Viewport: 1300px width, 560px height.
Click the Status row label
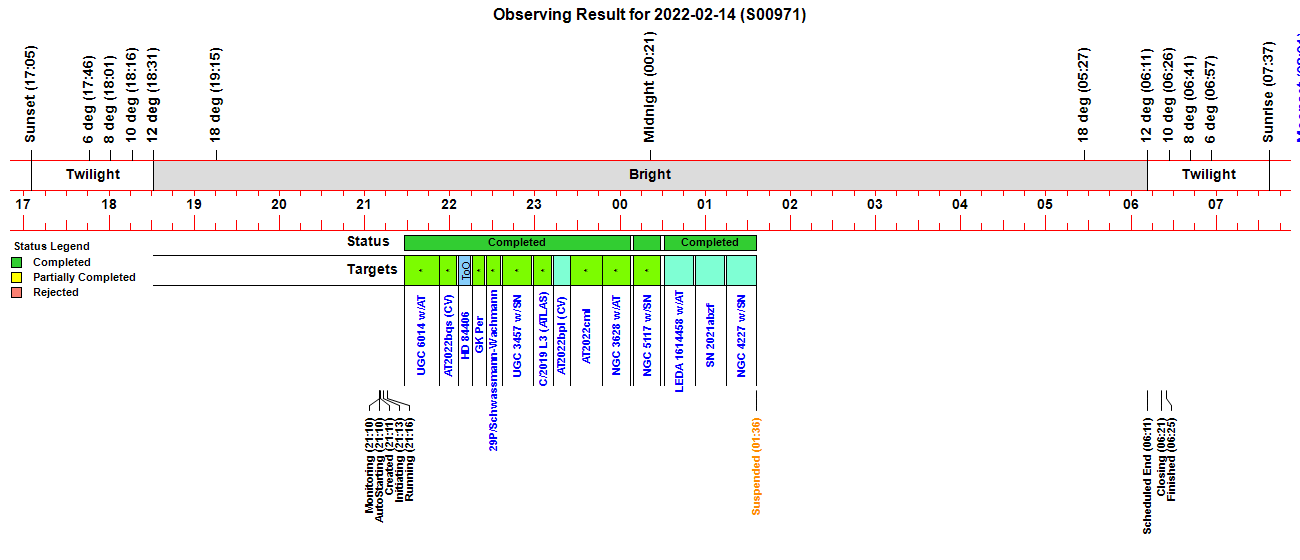368,241
